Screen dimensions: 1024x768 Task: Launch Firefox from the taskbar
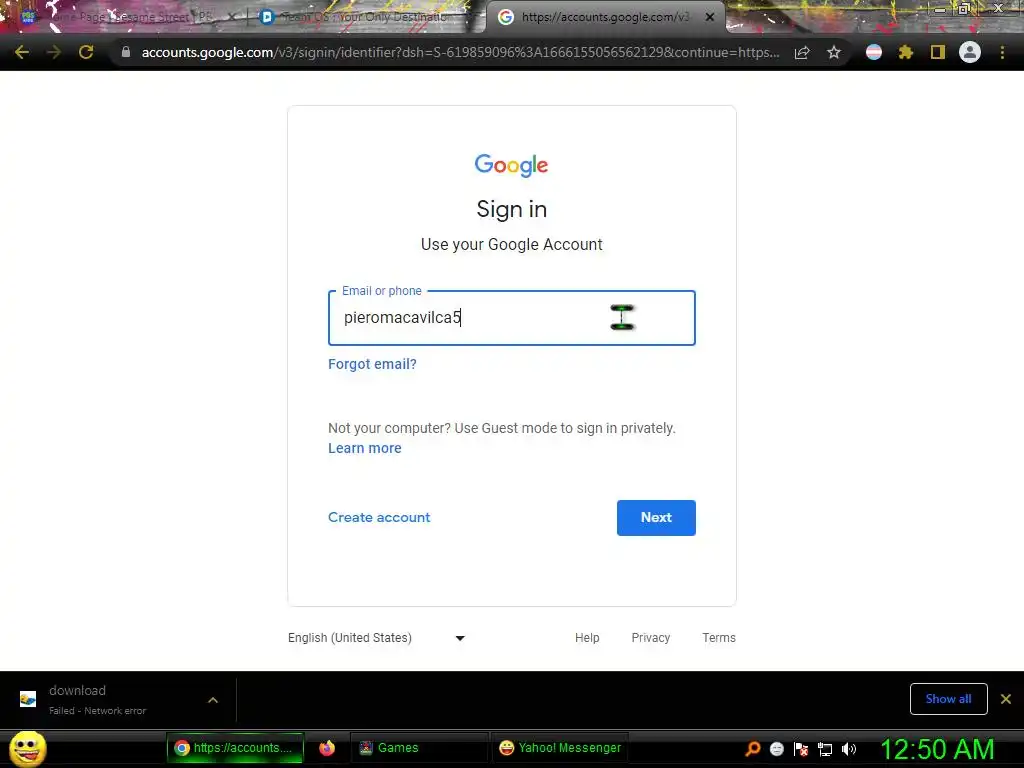(x=327, y=748)
